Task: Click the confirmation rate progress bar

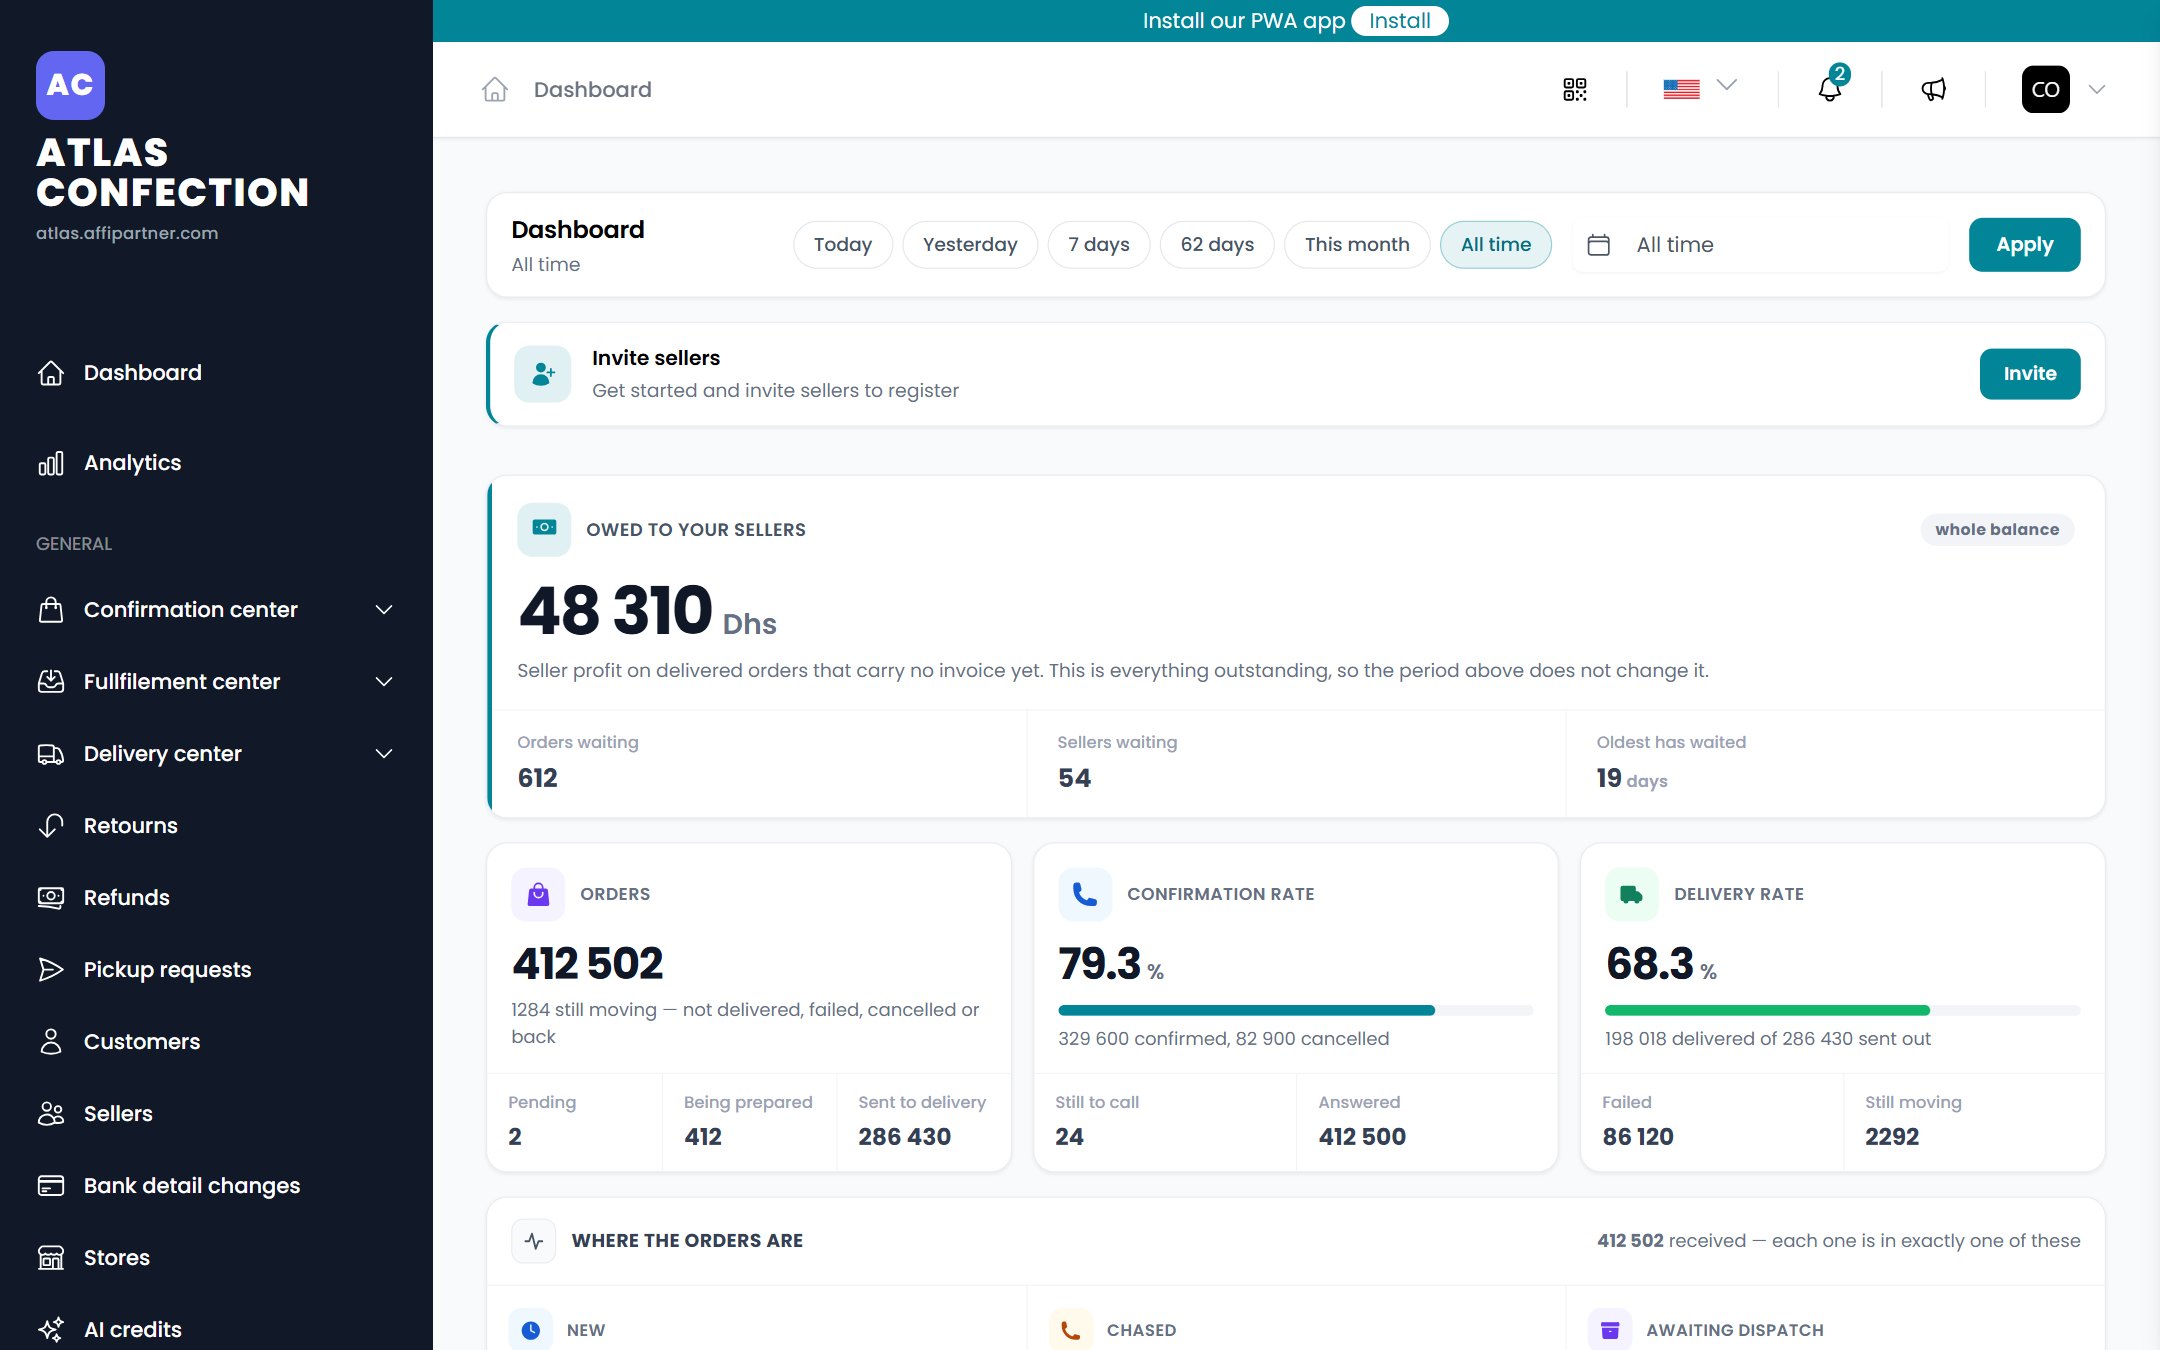Action: coord(1296,1011)
